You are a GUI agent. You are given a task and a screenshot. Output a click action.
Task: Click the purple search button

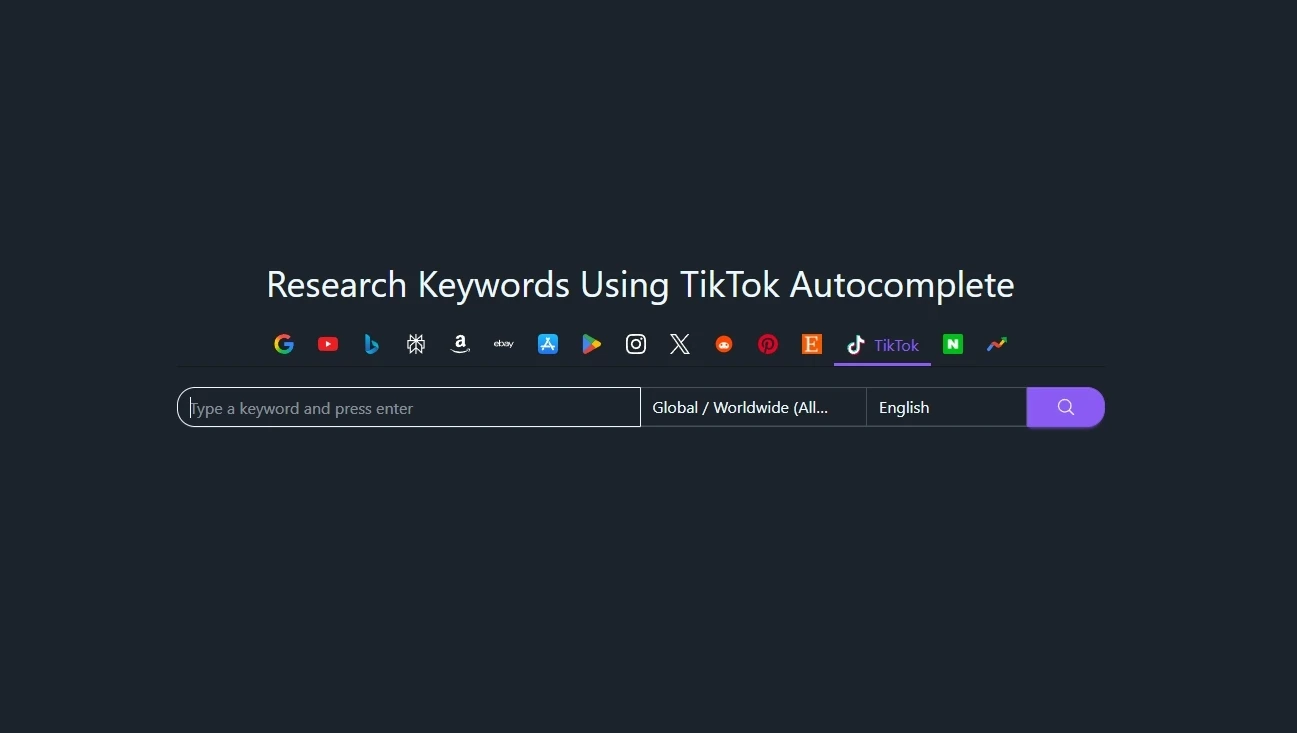pyautogui.click(x=1066, y=407)
